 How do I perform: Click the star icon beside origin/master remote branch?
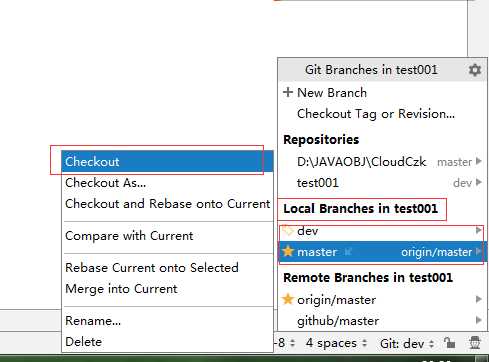point(288,299)
